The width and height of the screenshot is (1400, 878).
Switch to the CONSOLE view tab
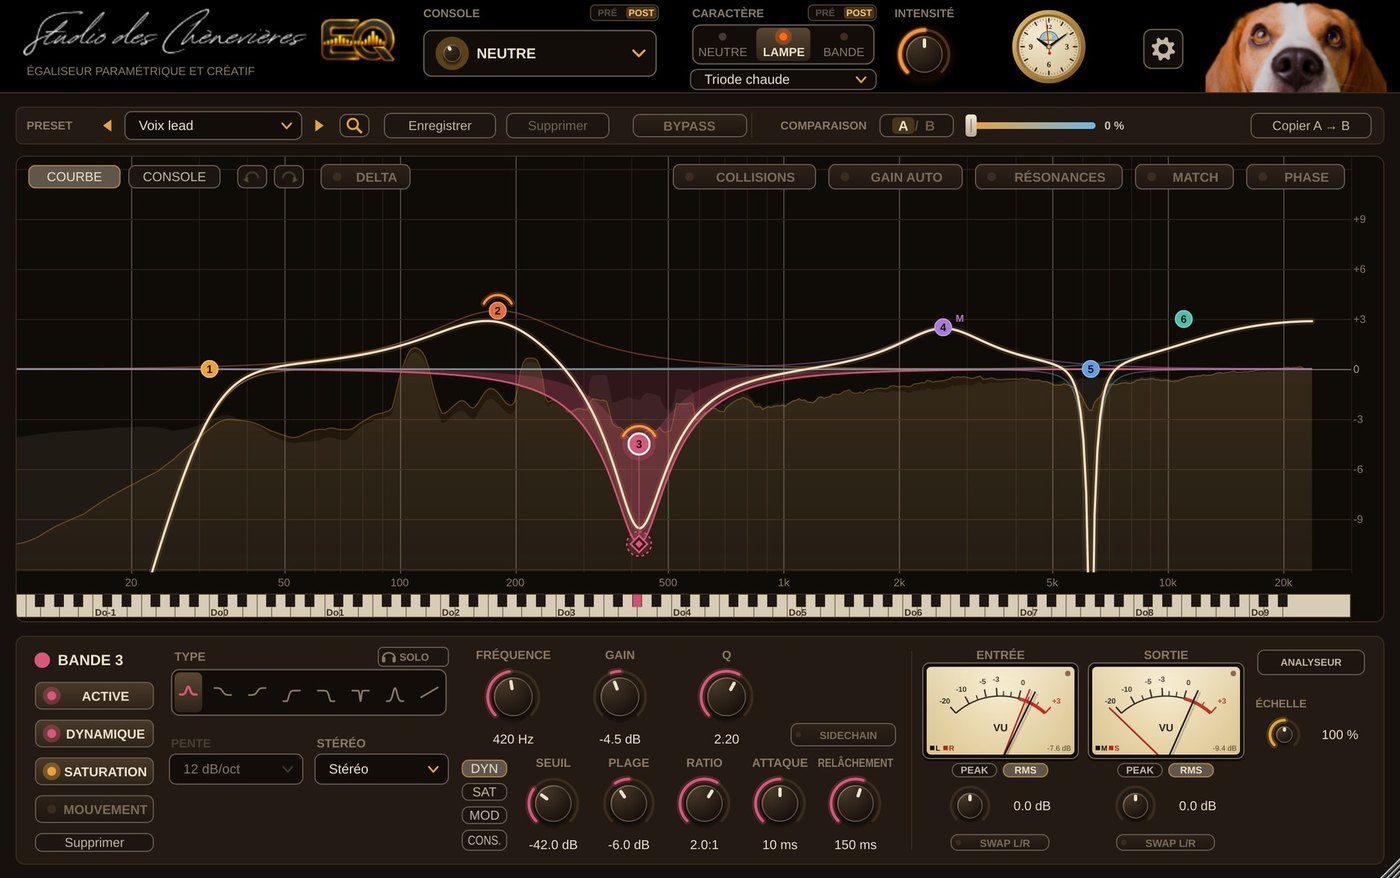pos(174,177)
